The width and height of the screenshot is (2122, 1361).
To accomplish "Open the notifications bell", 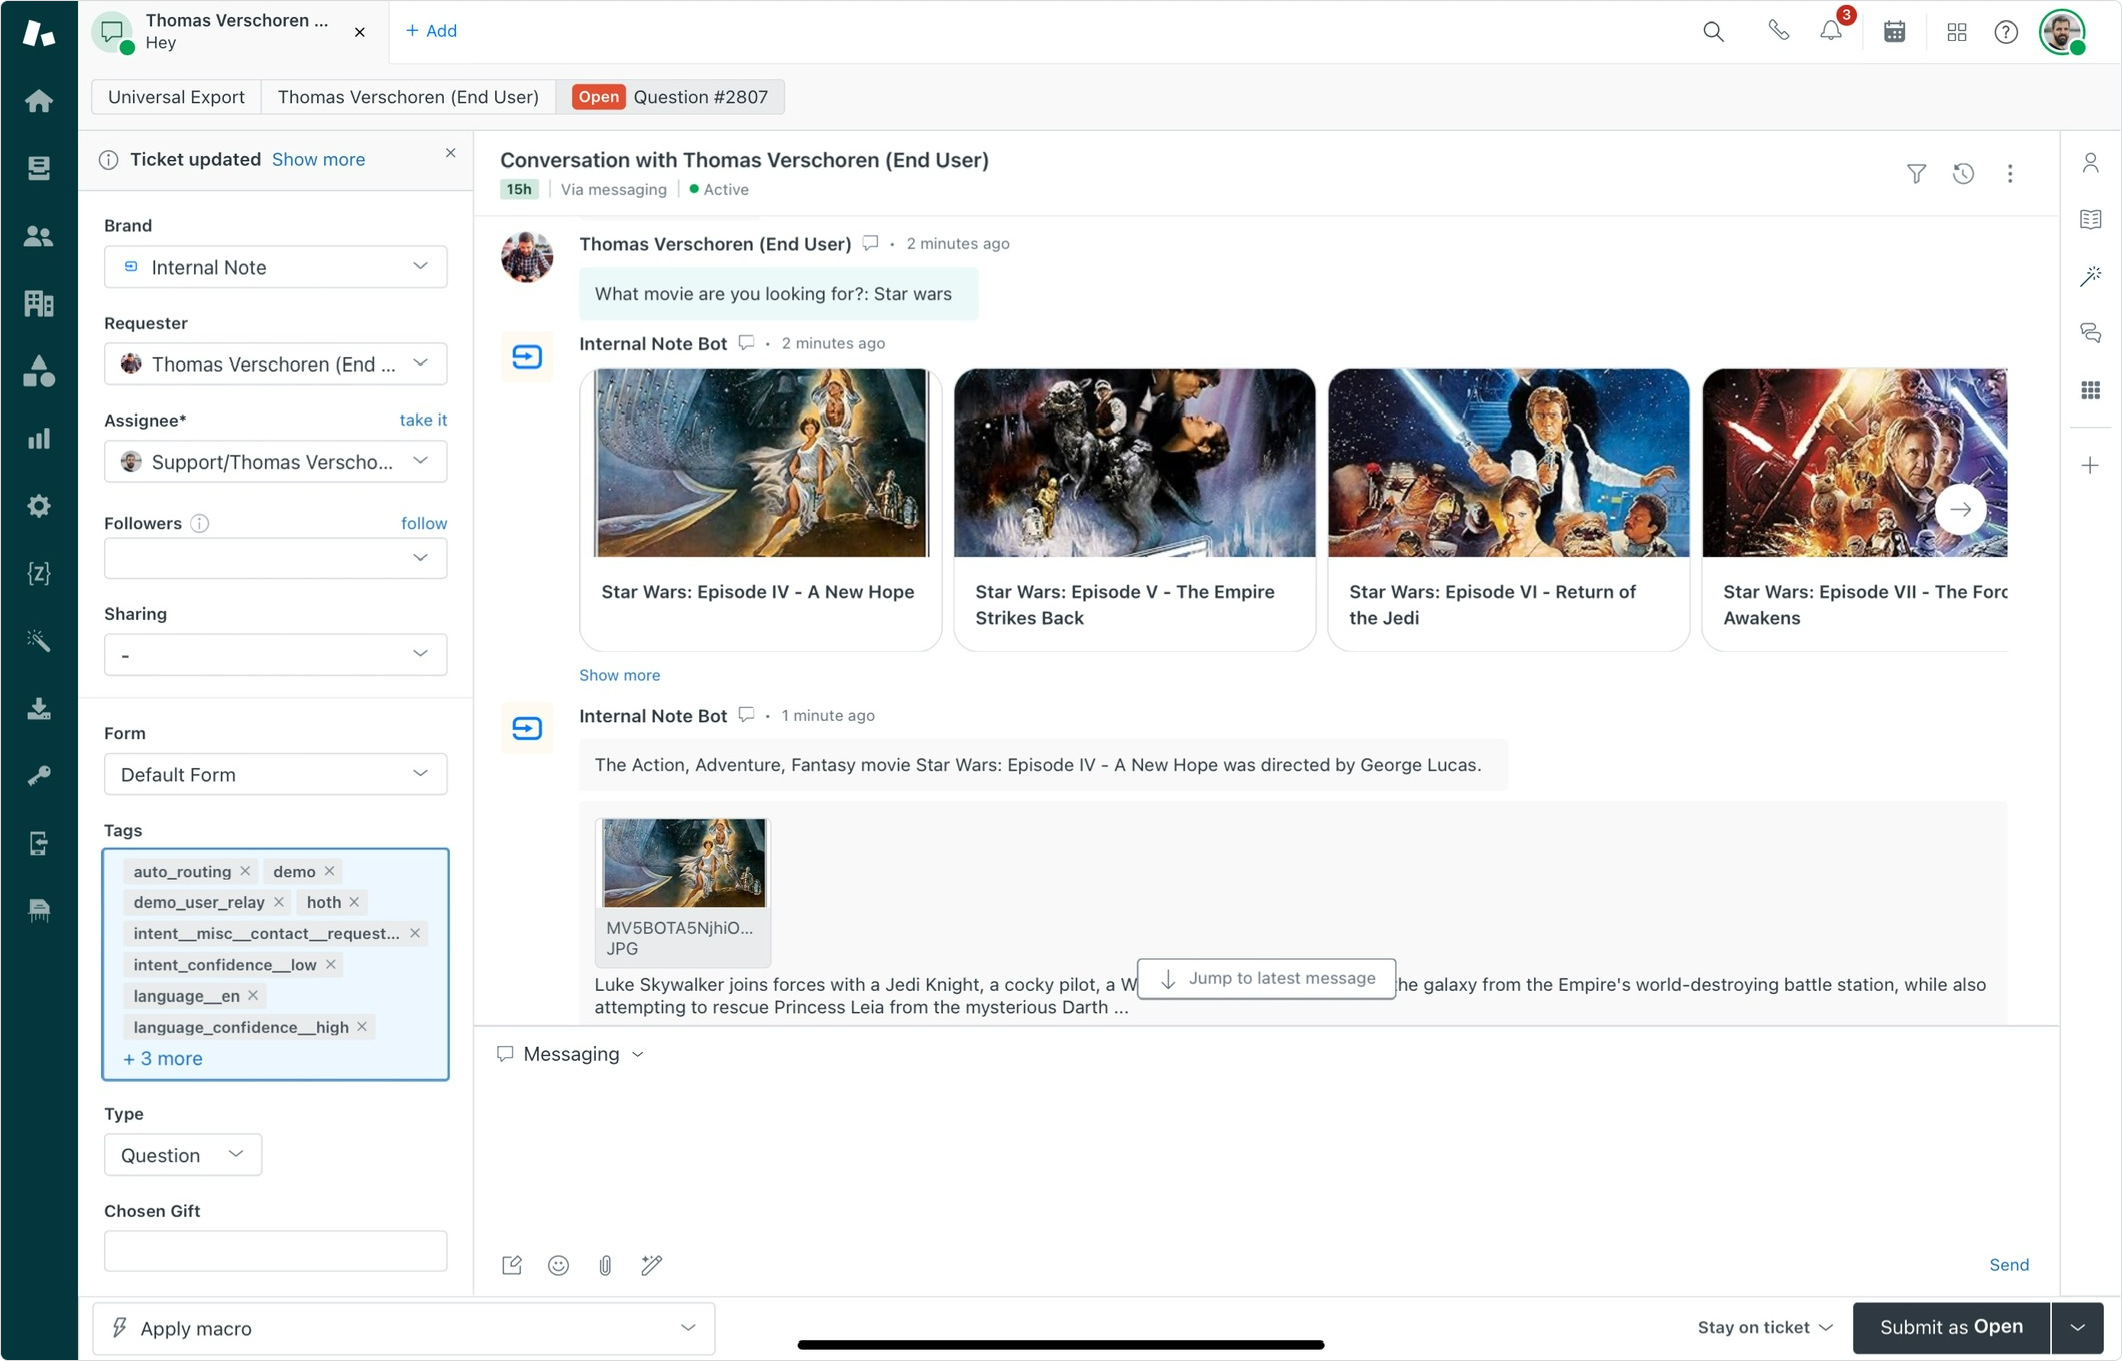I will [1831, 31].
